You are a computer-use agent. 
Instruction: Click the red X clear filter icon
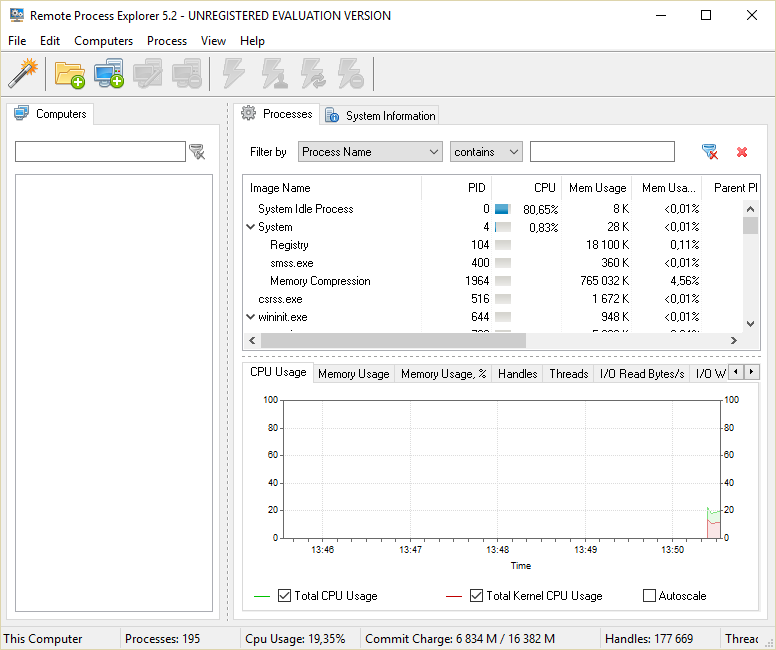741,152
